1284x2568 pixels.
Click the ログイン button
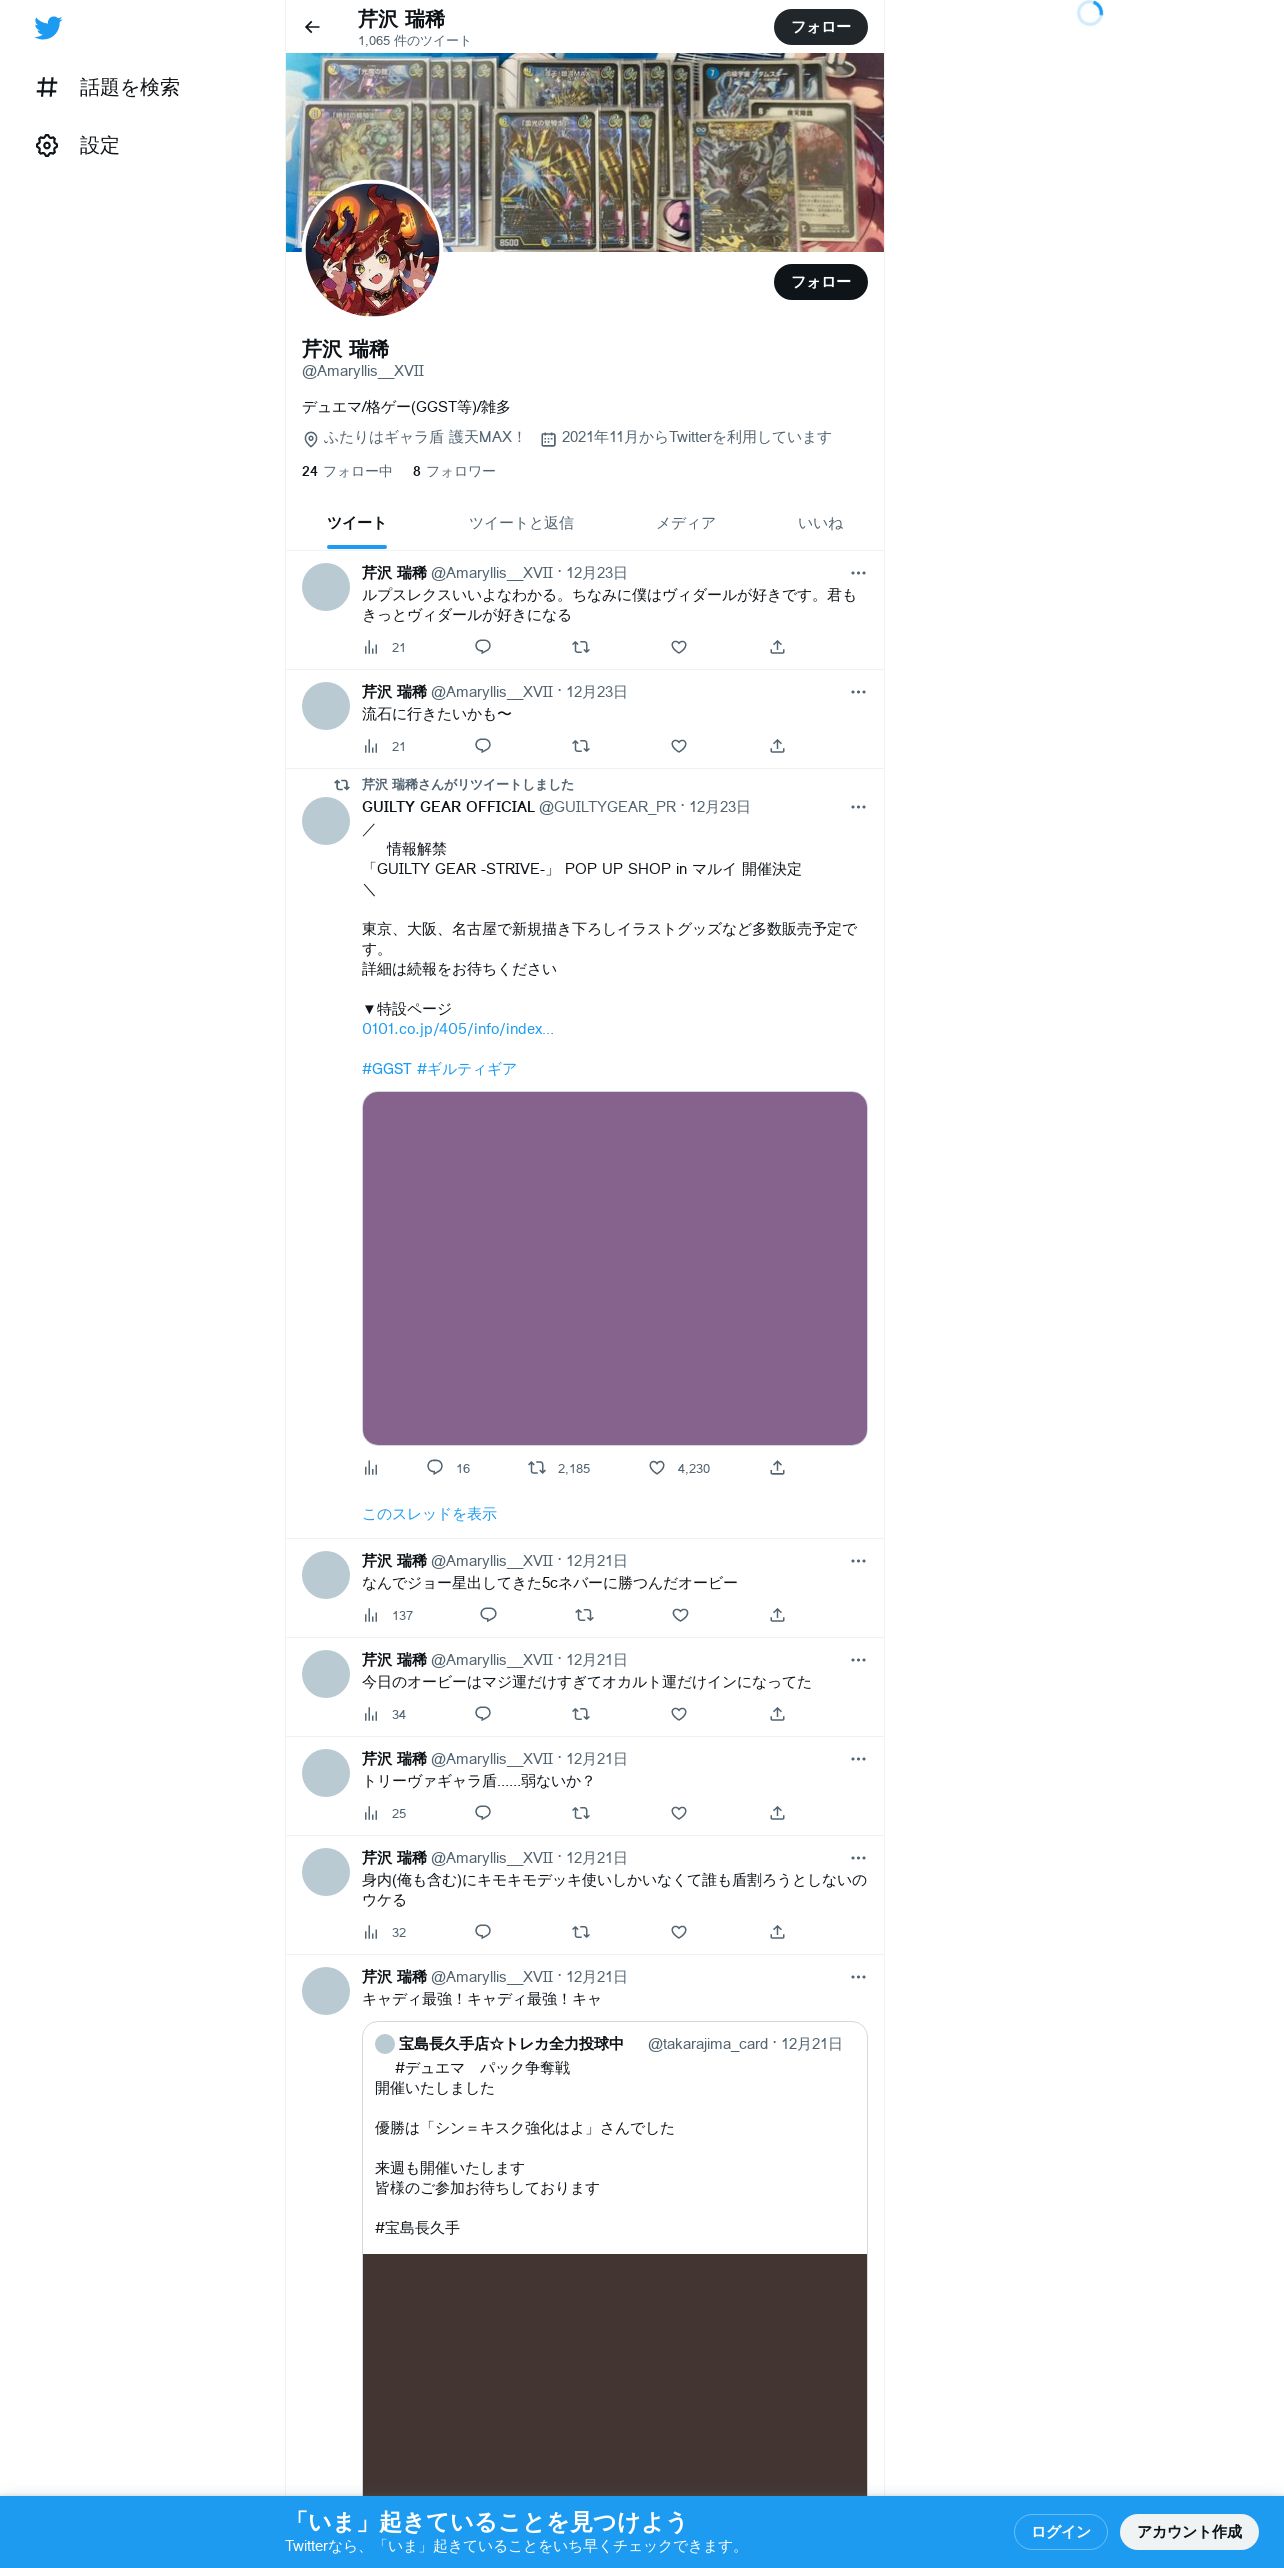coord(1060,2531)
